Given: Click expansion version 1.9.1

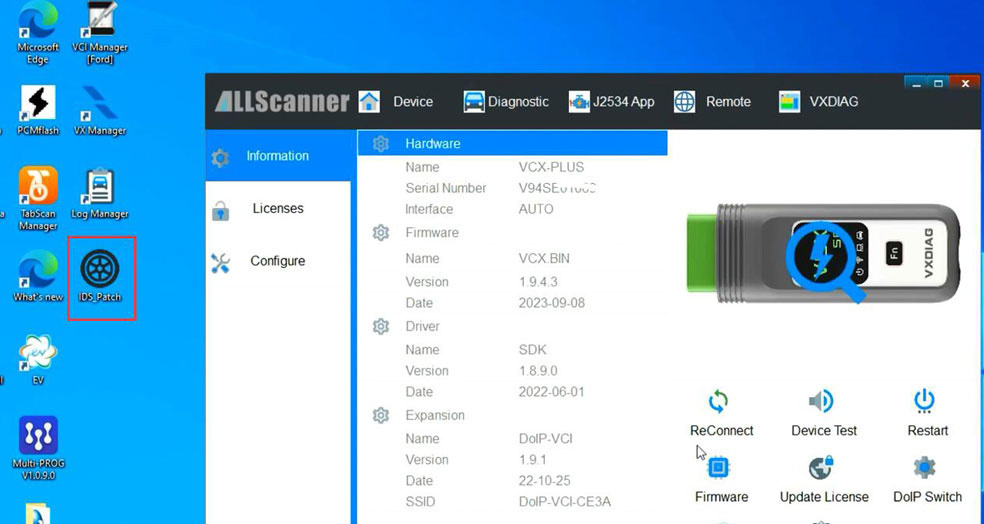Looking at the screenshot, I should tap(532, 460).
